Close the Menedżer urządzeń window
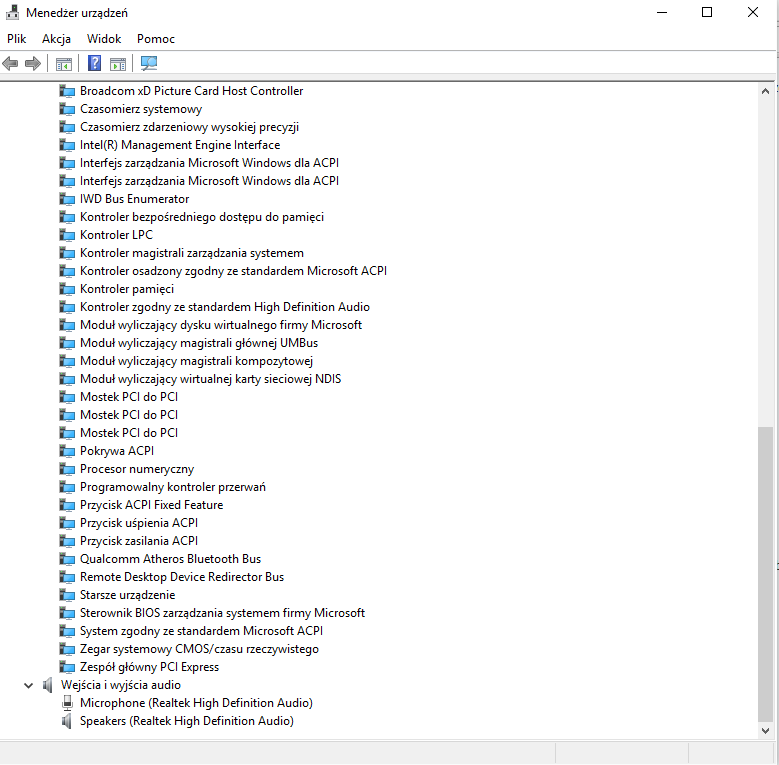Image resolution: width=779 pixels, height=765 pixels. 753,12
